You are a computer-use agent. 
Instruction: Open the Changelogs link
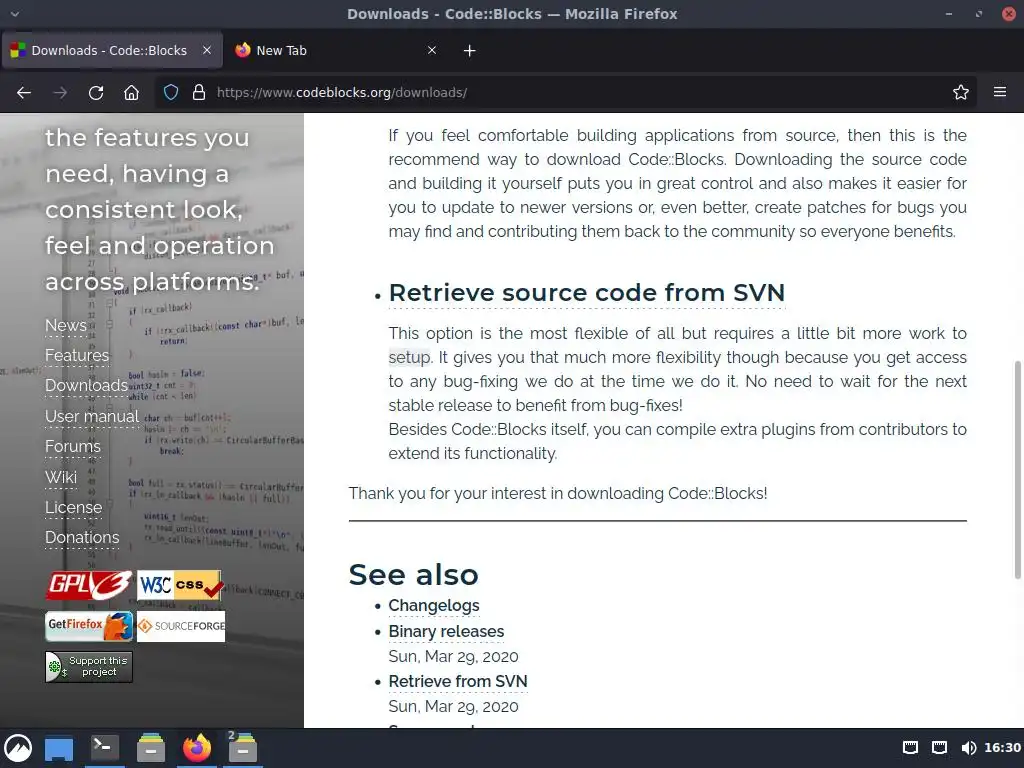434,605
